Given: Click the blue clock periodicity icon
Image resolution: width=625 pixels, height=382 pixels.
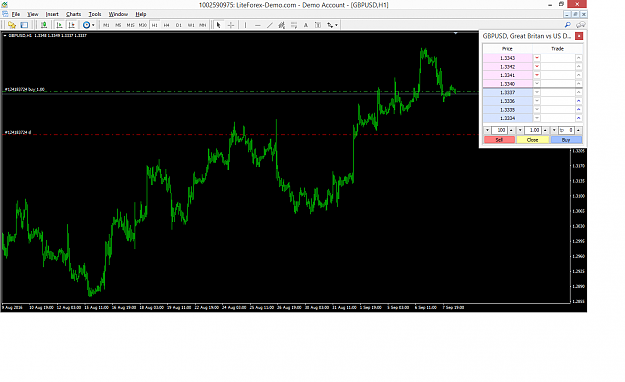Looking at the screenshot, I should (86, 25).
